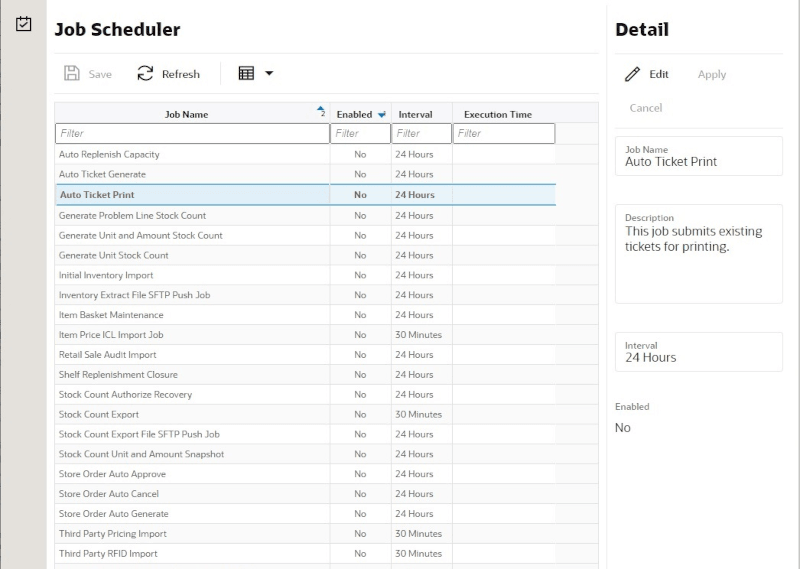Expand the table options dropdown arrow
Screen dimensions: 800x569
click(269, 73)
